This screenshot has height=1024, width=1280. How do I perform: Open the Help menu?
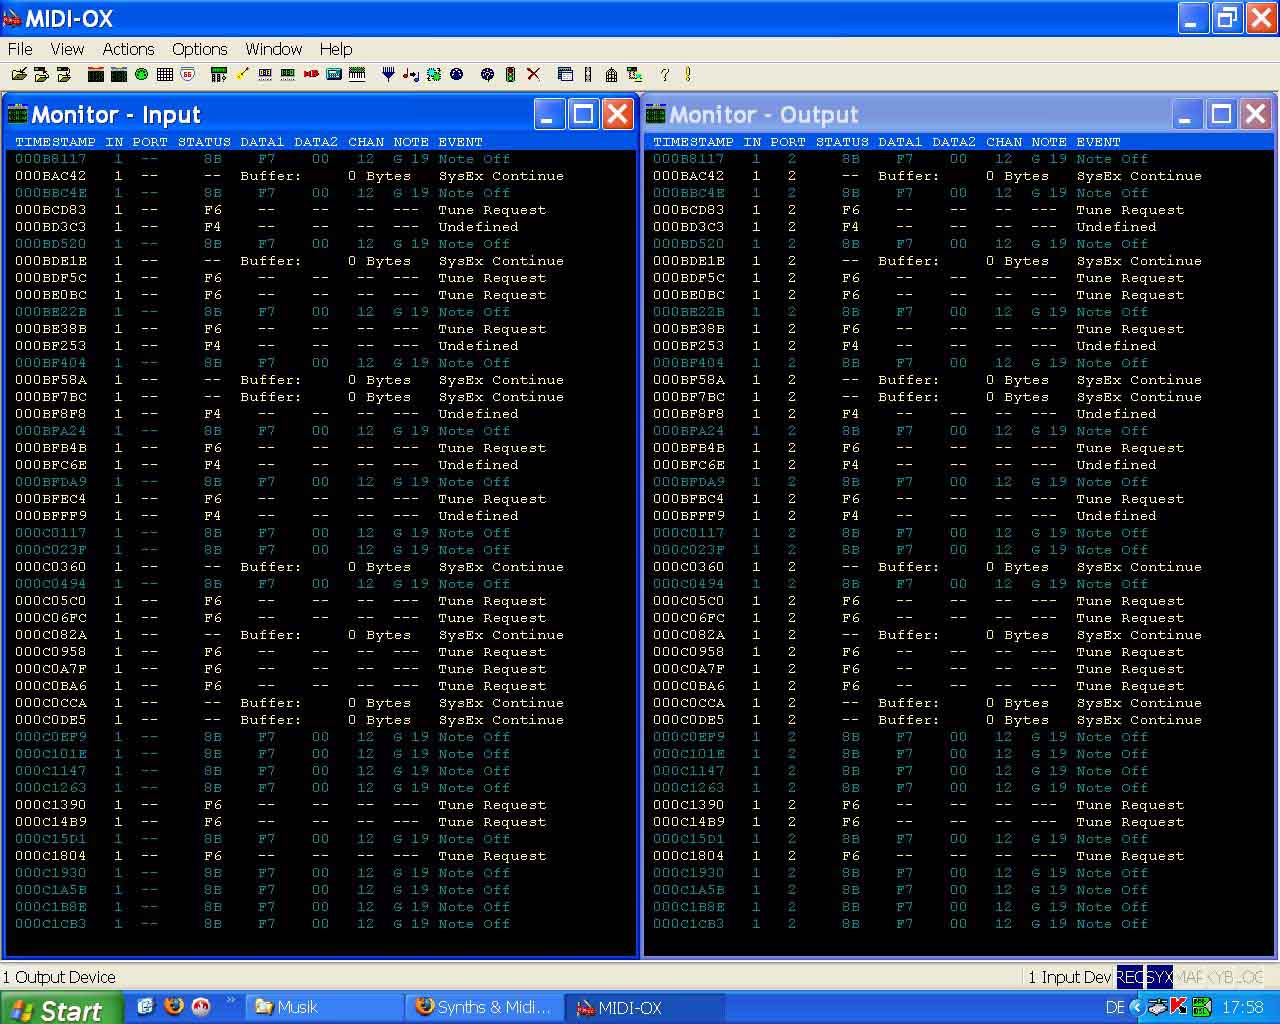coord(336,49)
